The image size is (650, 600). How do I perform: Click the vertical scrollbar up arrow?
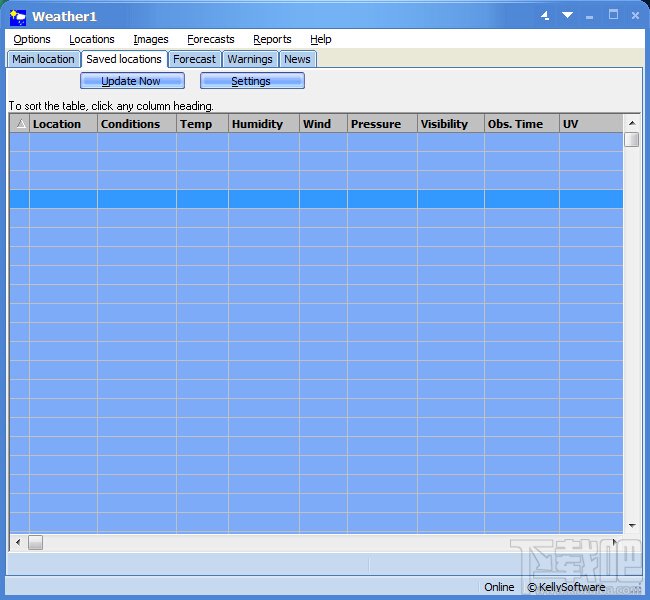point(632,123)
